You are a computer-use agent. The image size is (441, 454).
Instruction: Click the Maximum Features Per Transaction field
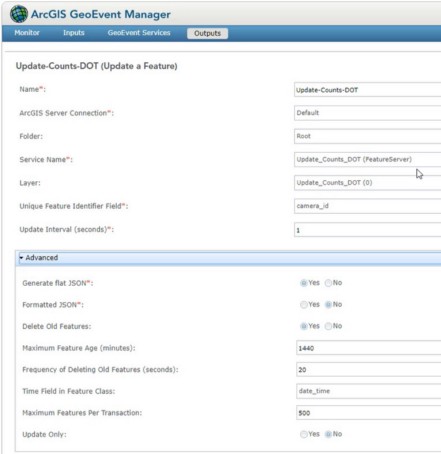coord(369,413)
